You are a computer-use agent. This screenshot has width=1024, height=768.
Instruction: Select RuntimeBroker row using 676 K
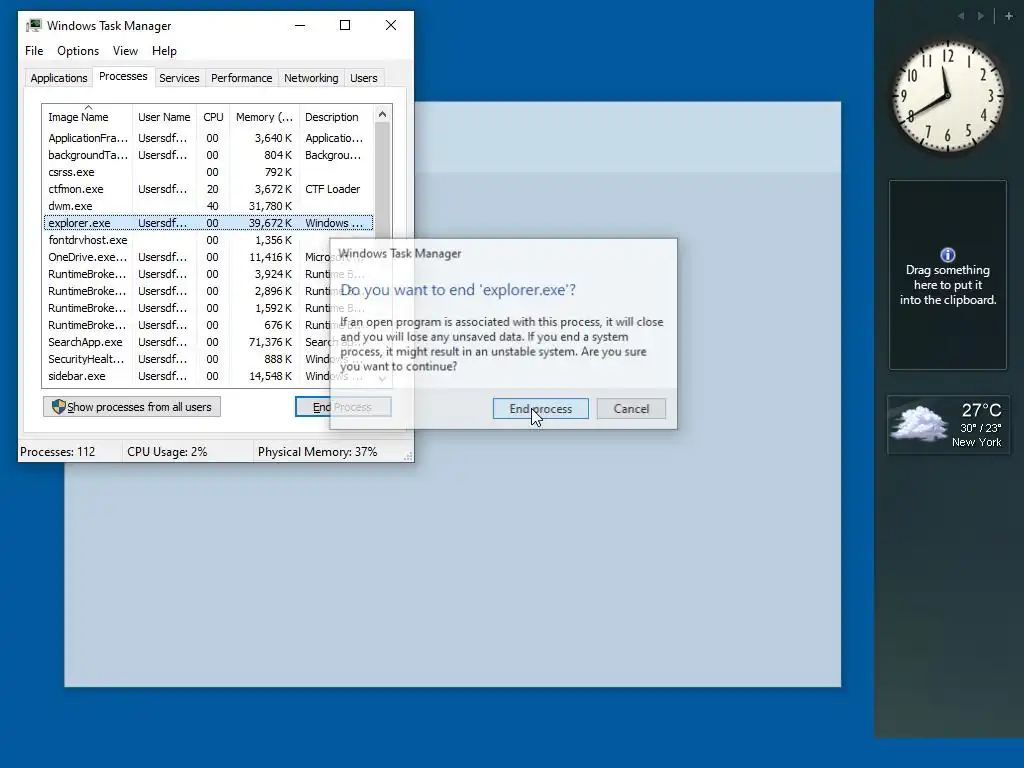pos(208,325)
